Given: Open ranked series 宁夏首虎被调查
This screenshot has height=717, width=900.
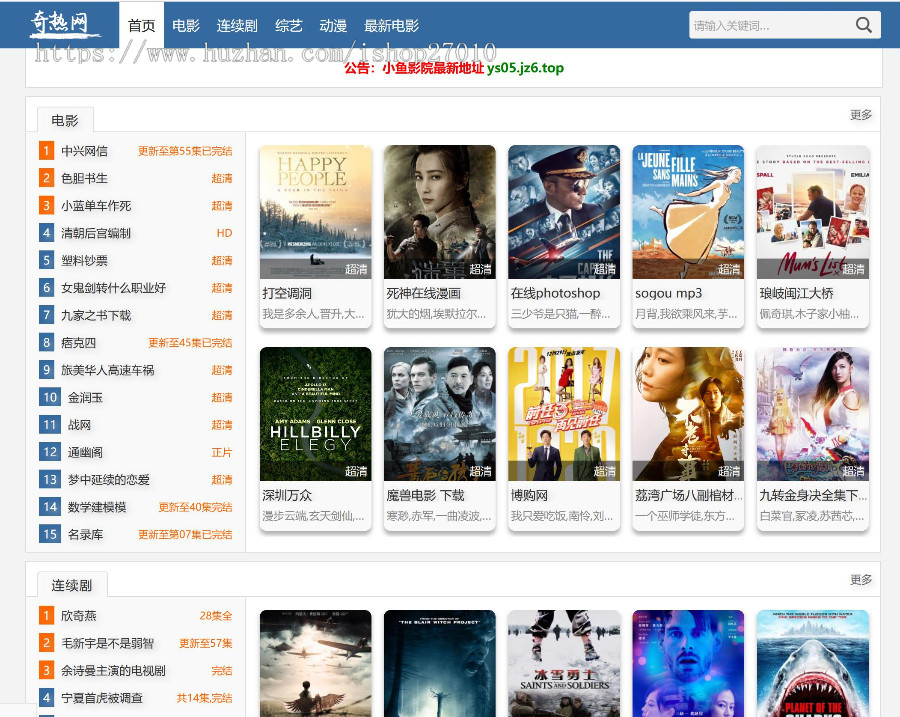Looking at the screenshot, I should (102, 698).
